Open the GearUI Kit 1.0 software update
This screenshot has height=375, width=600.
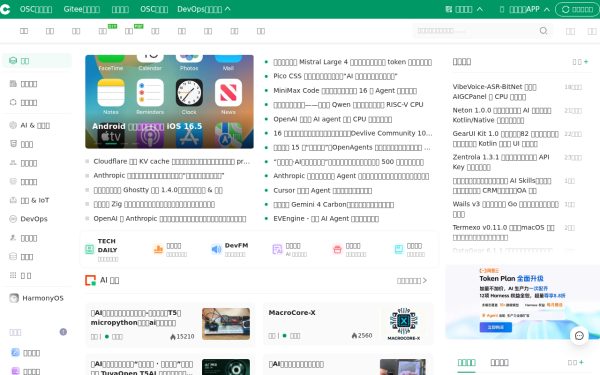[x=505, y=139]
